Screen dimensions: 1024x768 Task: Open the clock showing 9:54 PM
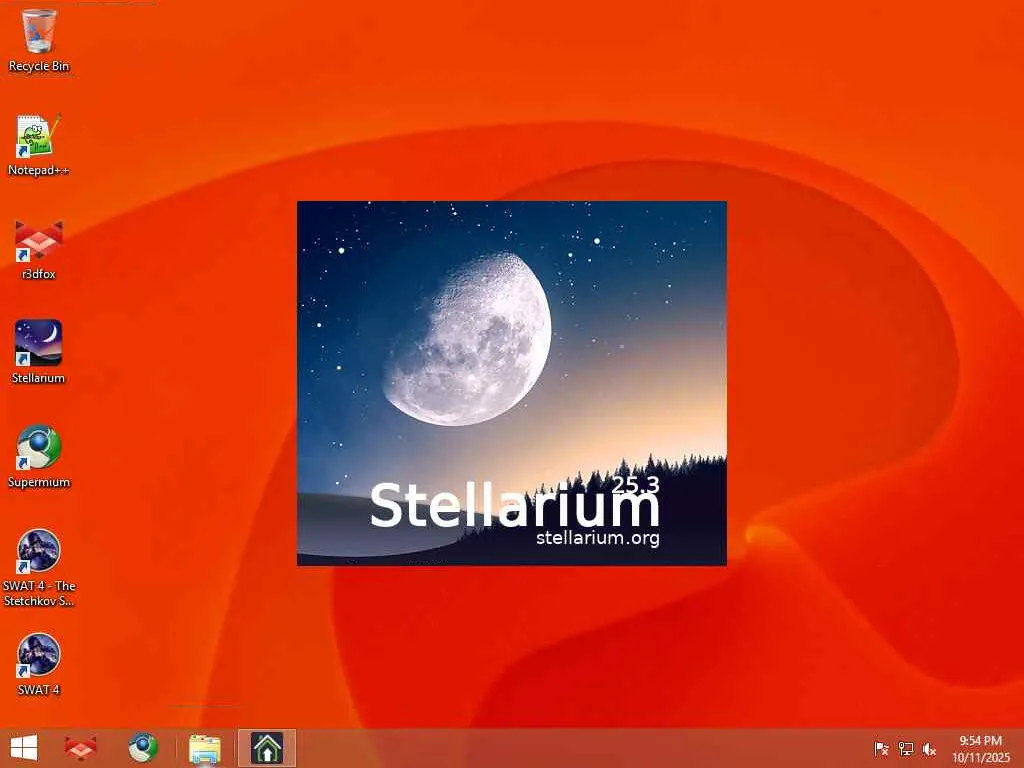point(980,749)
